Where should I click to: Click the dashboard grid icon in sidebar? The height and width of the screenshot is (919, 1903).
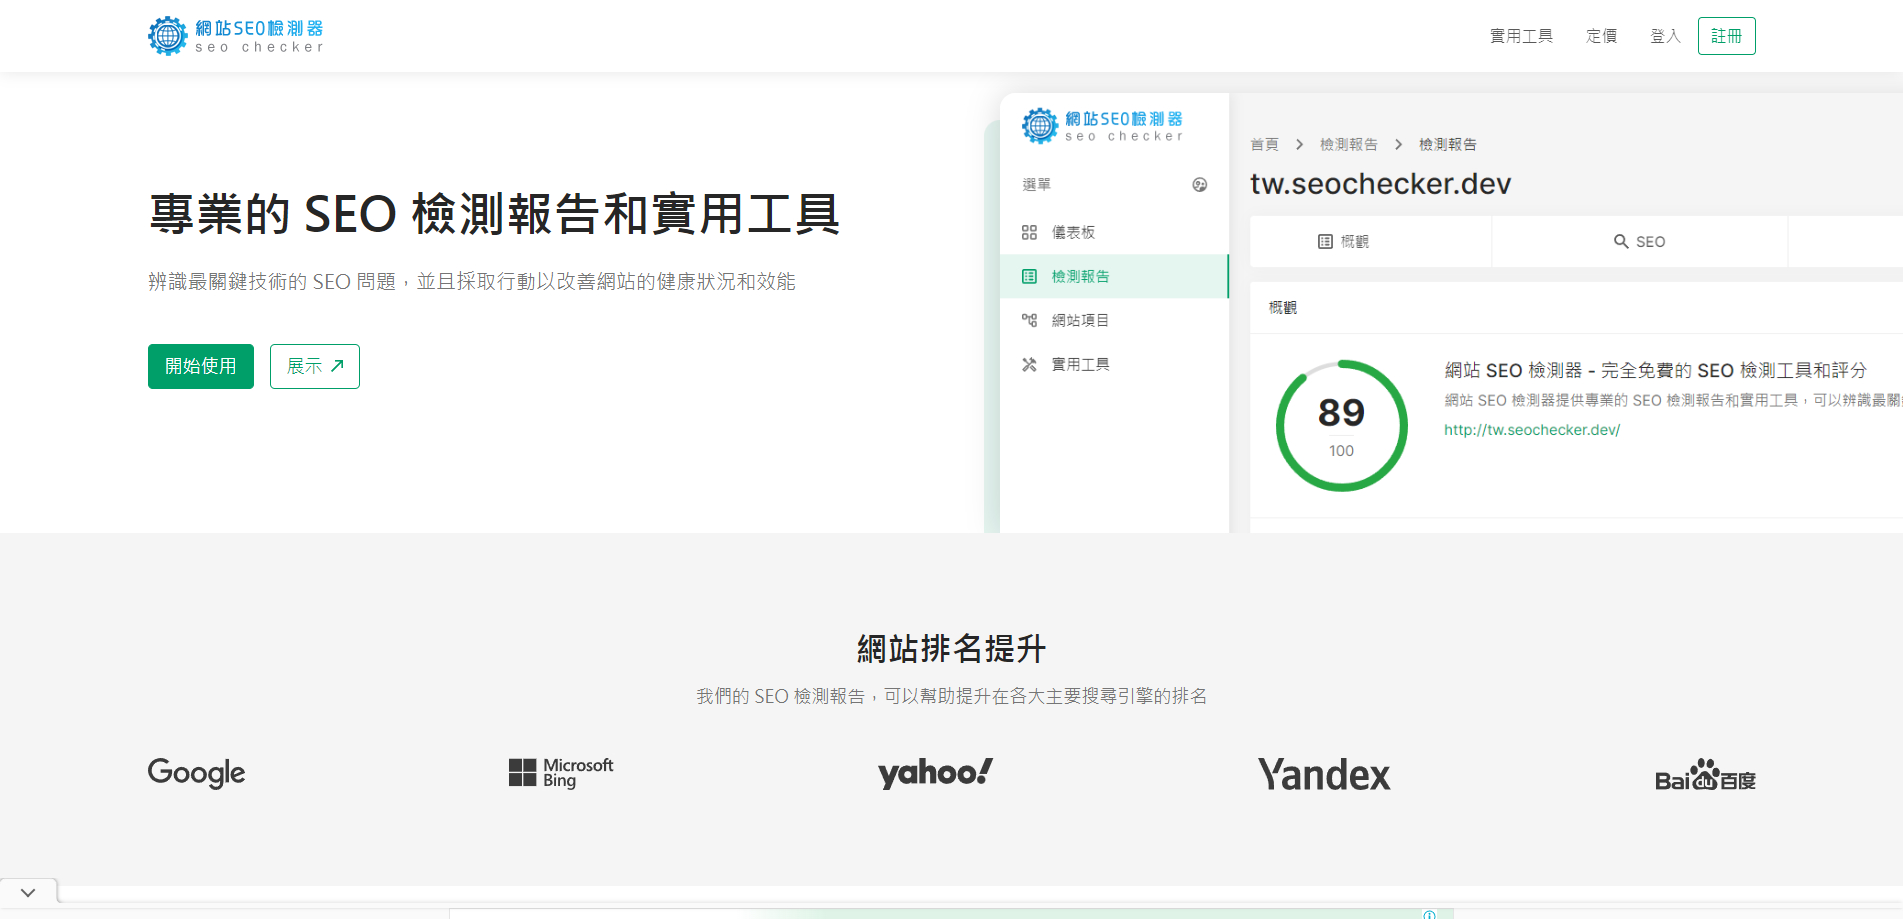(x=1029, y=233)
